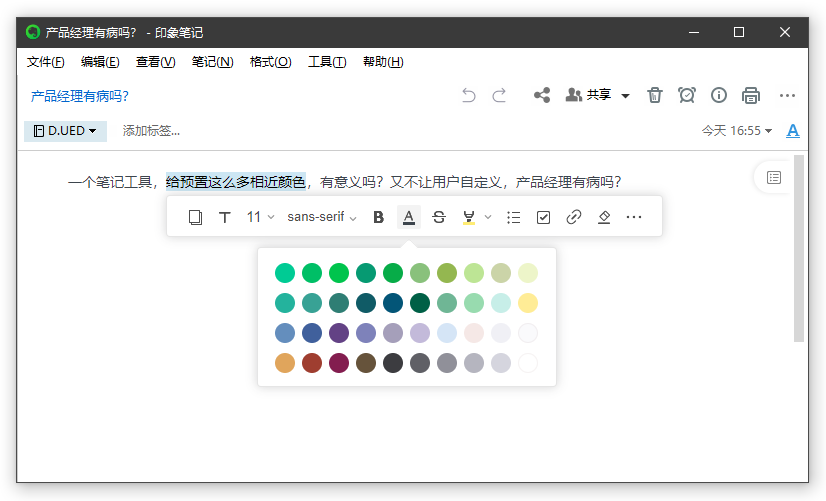Open the 帮助(H) menu

coord(383,62)
